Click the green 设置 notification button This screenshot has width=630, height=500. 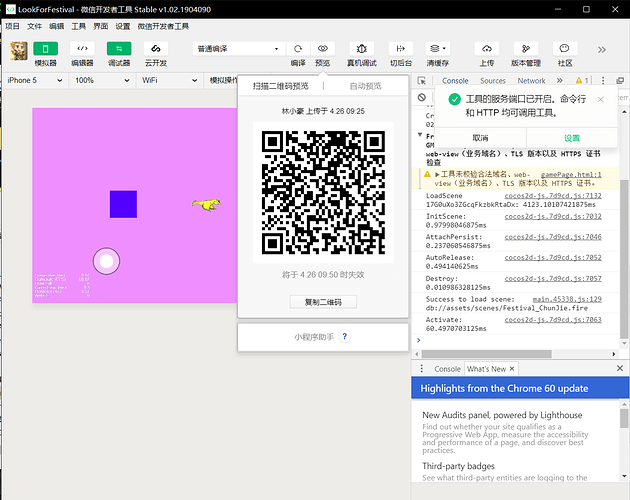pos(572,138)
